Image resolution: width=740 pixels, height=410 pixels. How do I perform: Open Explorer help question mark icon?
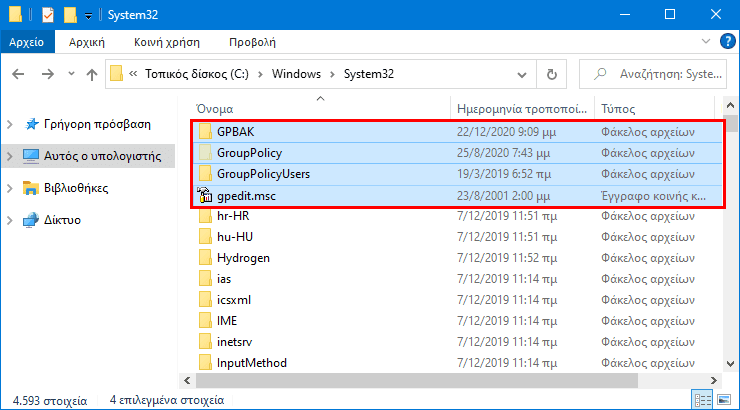727,42
